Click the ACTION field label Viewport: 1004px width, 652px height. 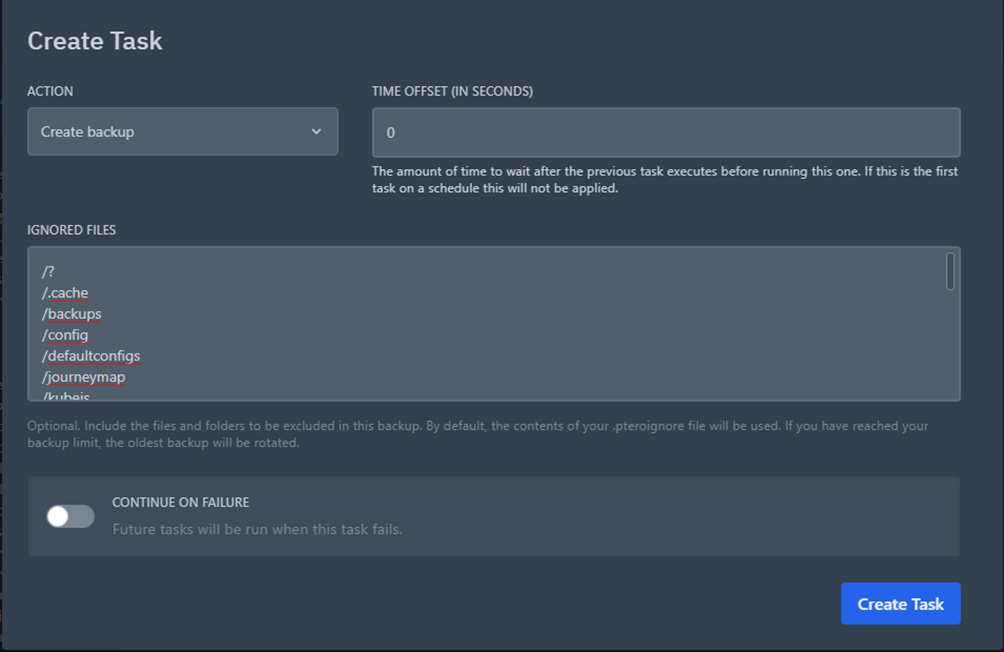coord(50,91)
